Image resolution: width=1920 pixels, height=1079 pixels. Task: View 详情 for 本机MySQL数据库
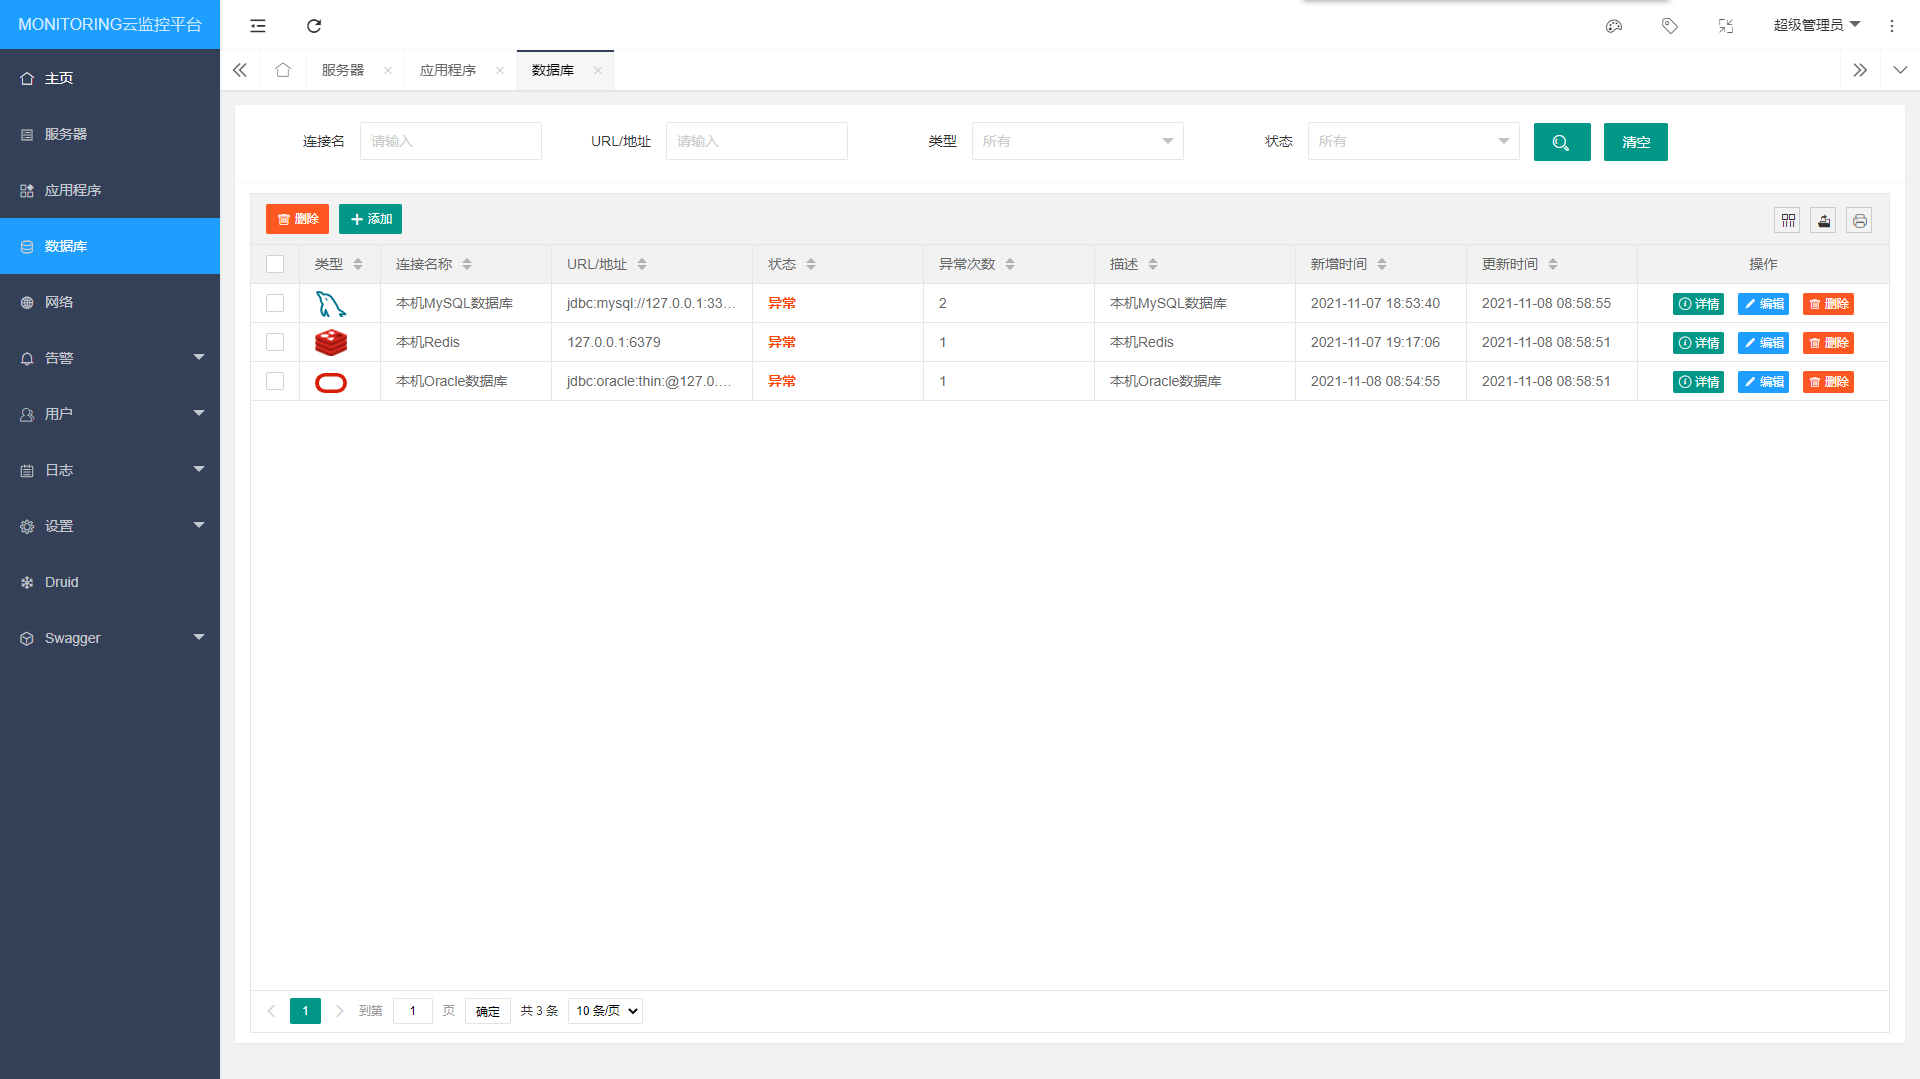1698,304
